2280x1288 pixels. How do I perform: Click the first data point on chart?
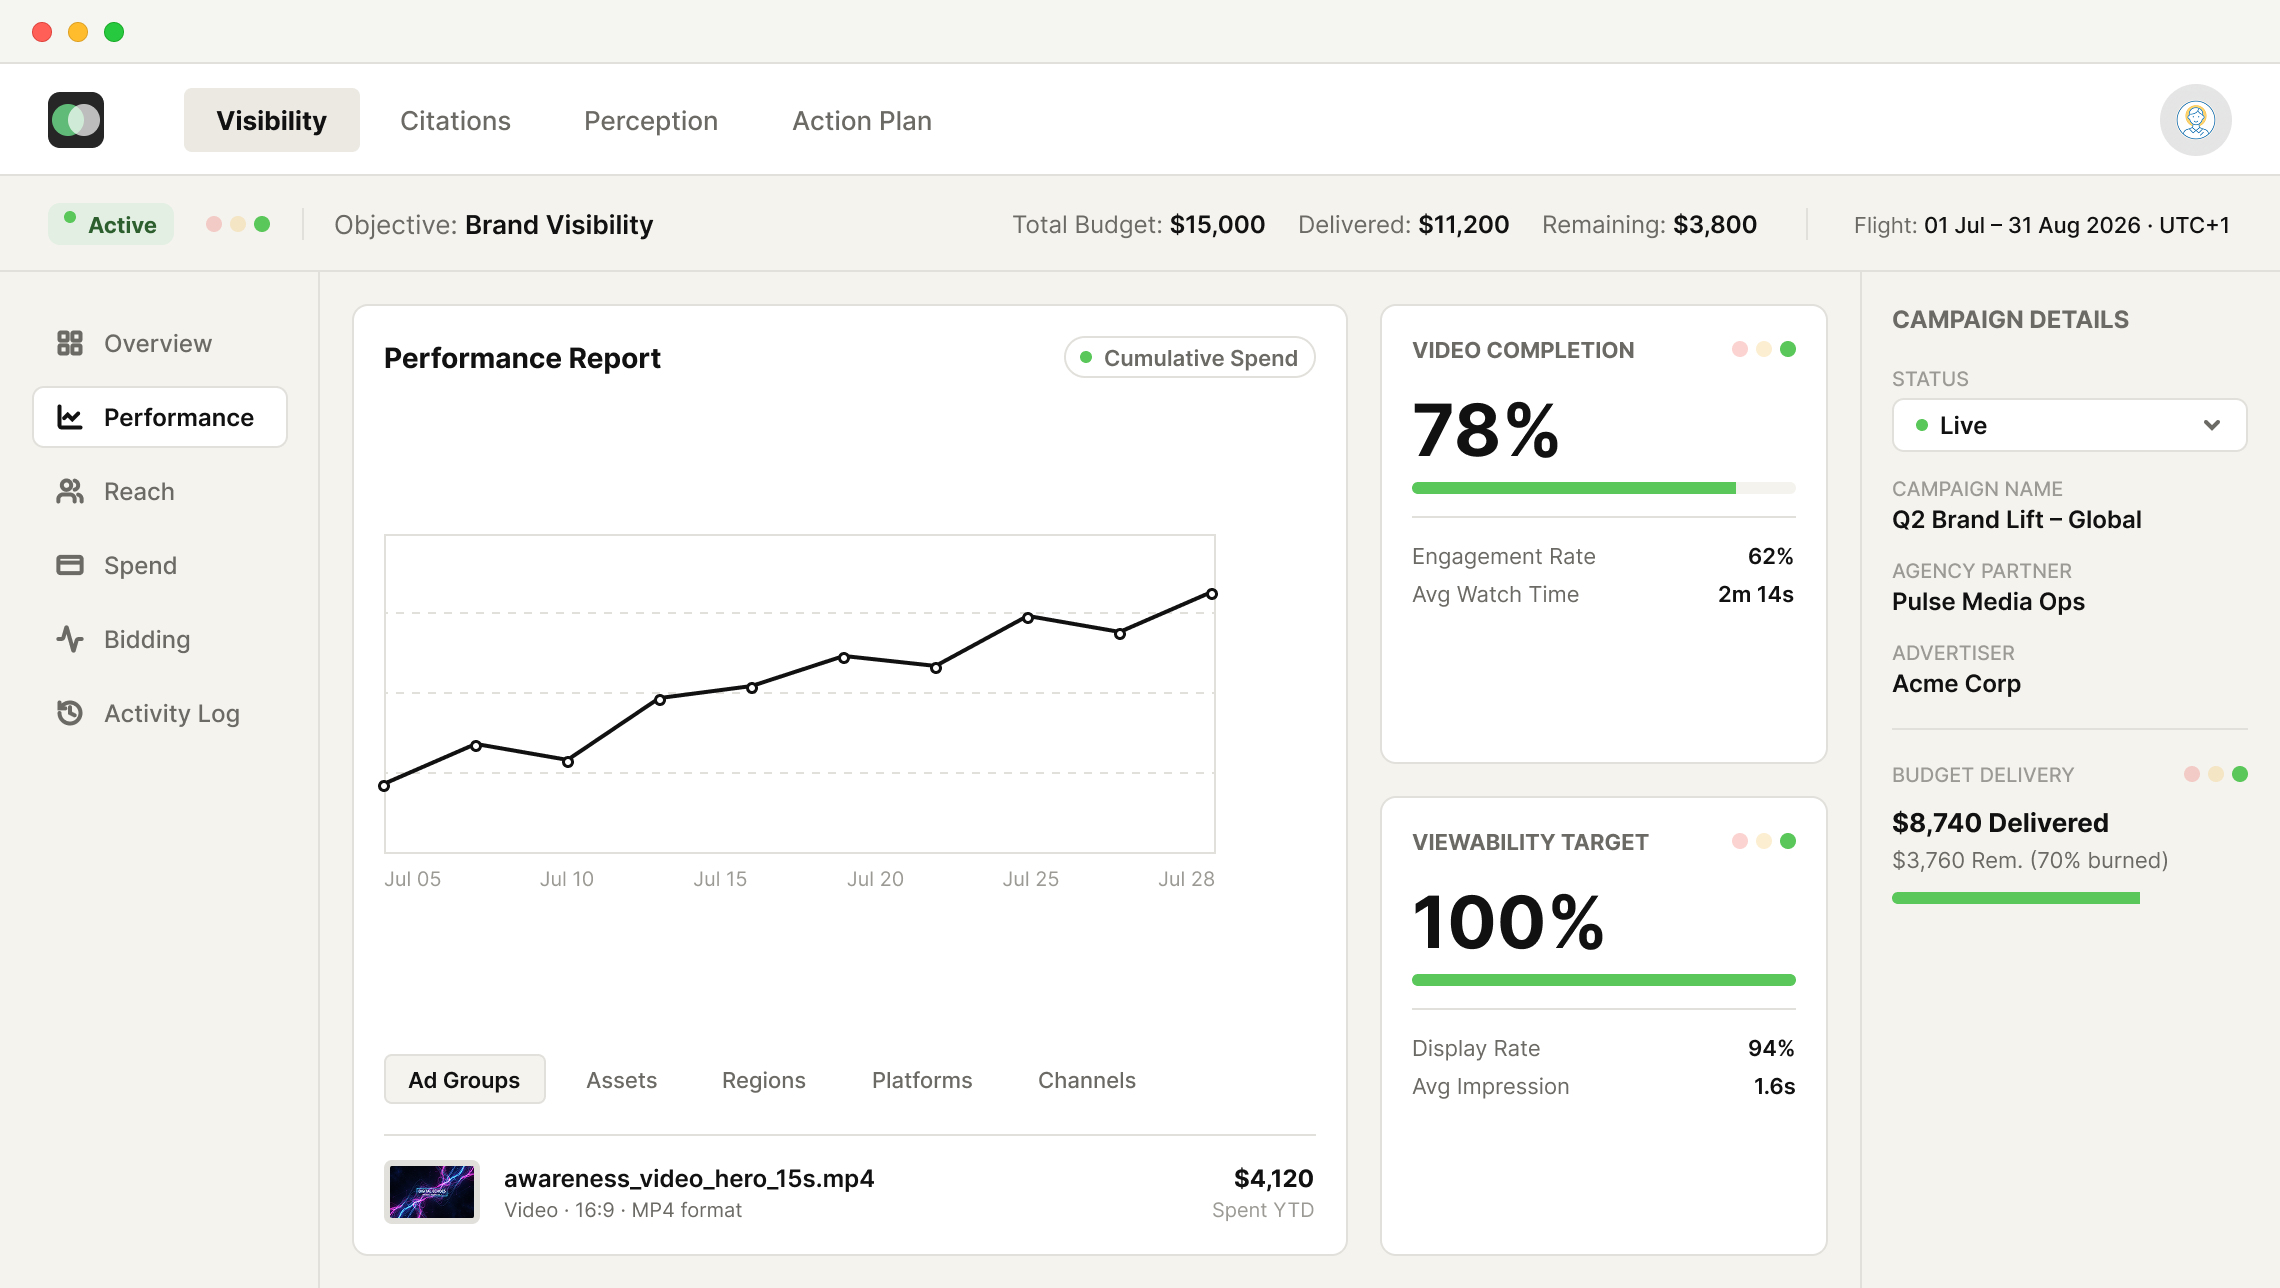384,786
